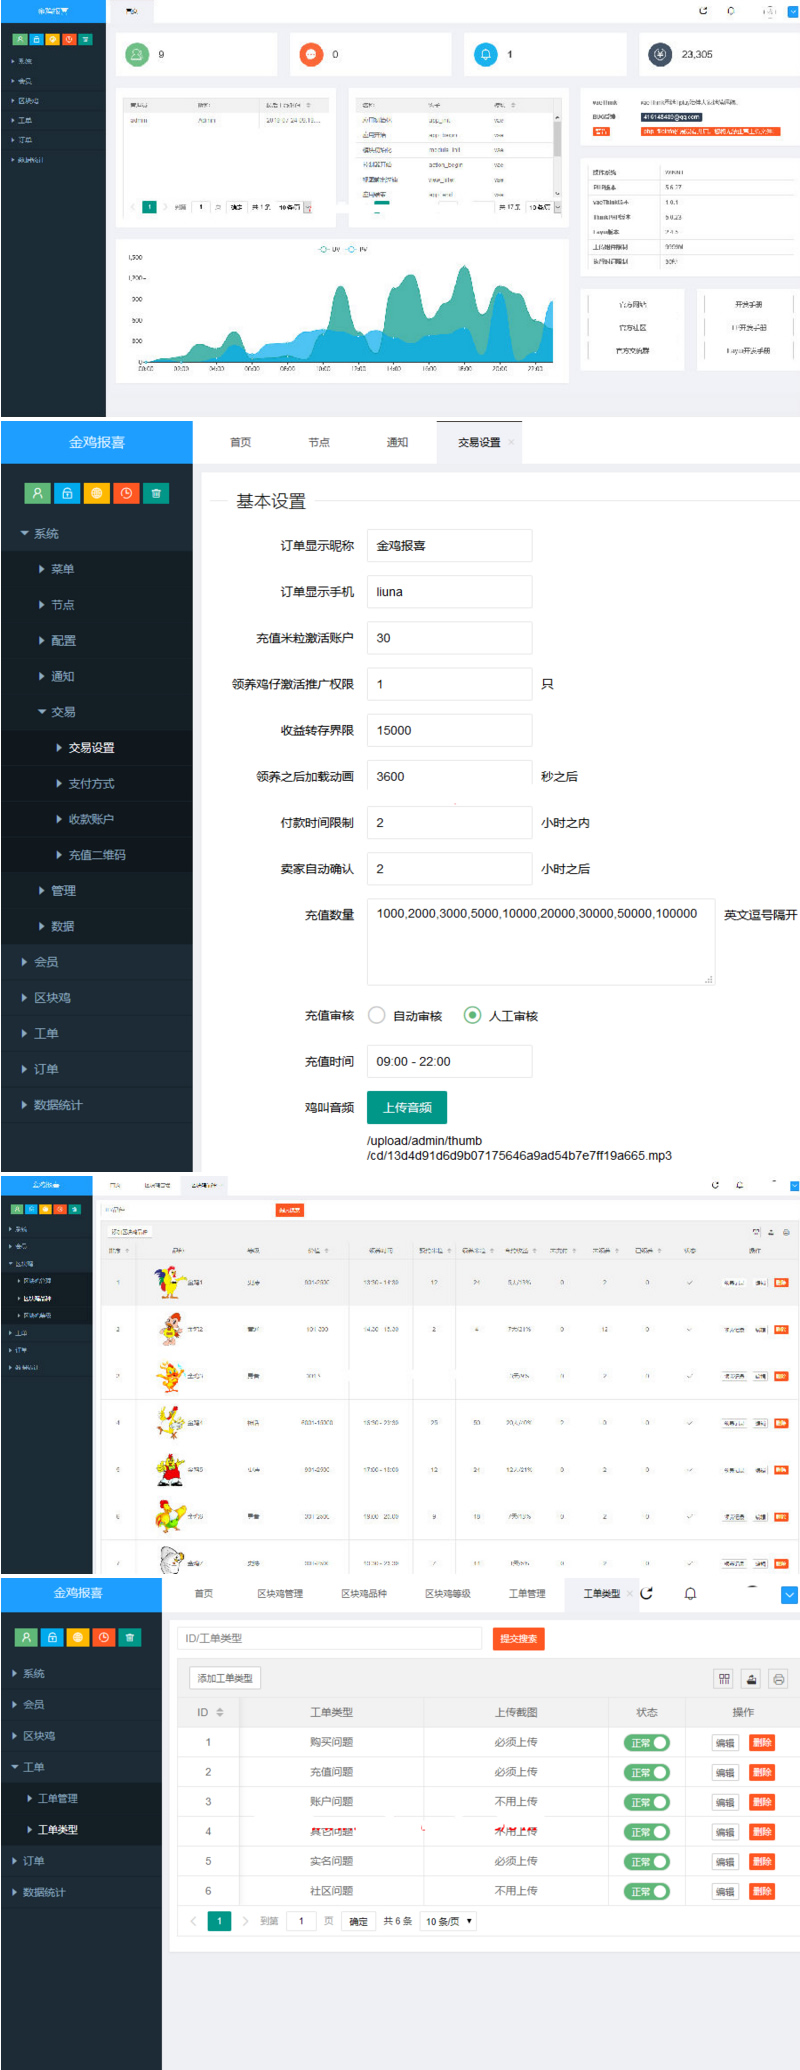Image resolution: width=800 pixels, height=2070 pixels.
Task: Click the green user icon above the expanded 交易 menu
Action: pos(37,493)
